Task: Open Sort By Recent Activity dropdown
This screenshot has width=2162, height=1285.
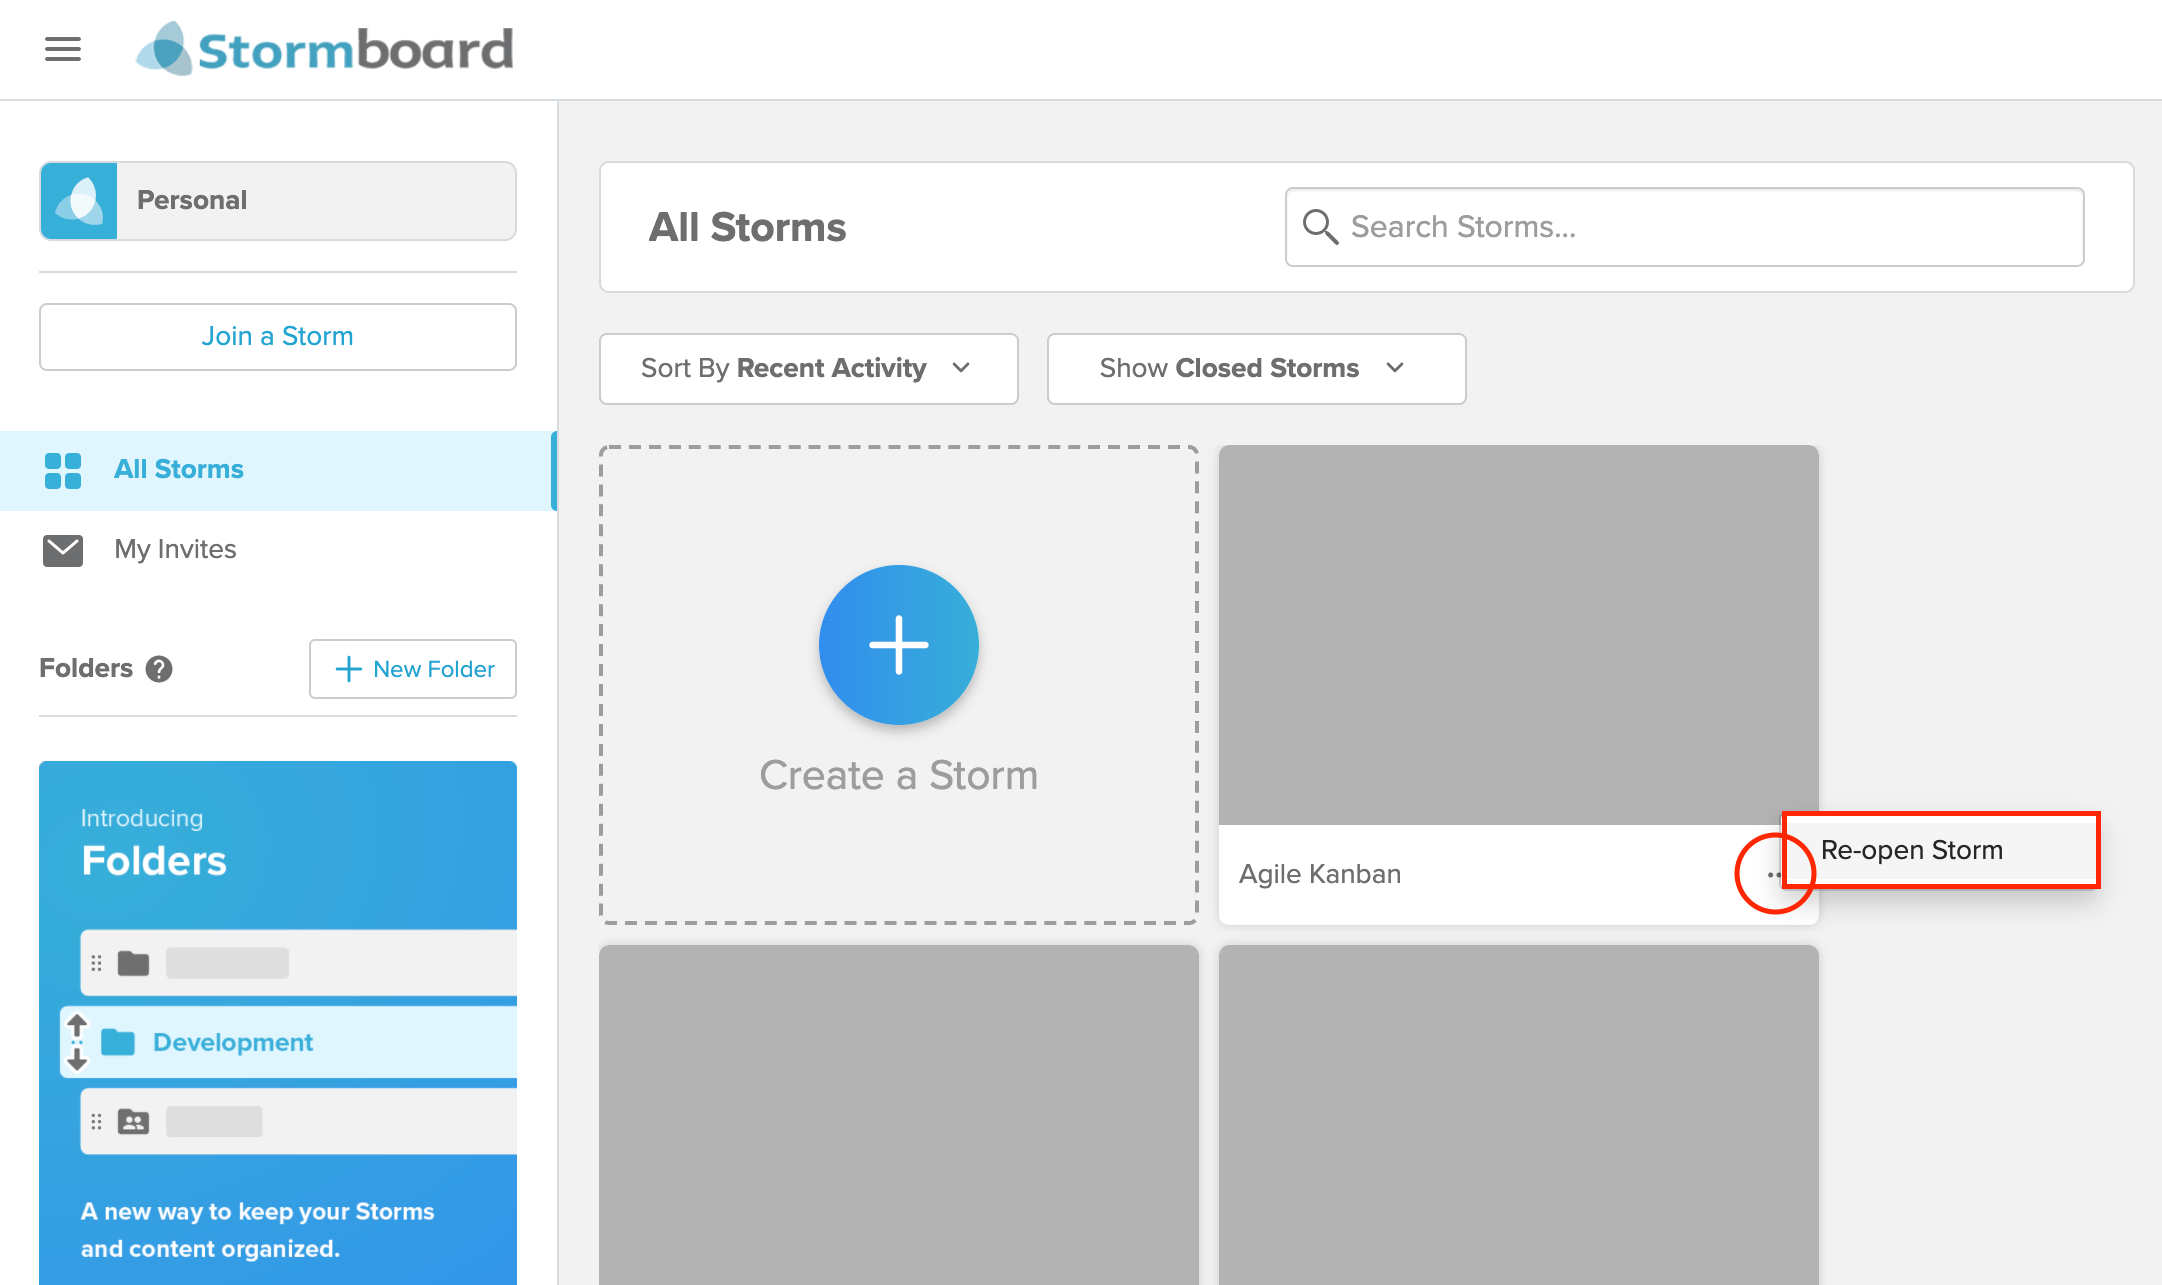Action: 809,369
